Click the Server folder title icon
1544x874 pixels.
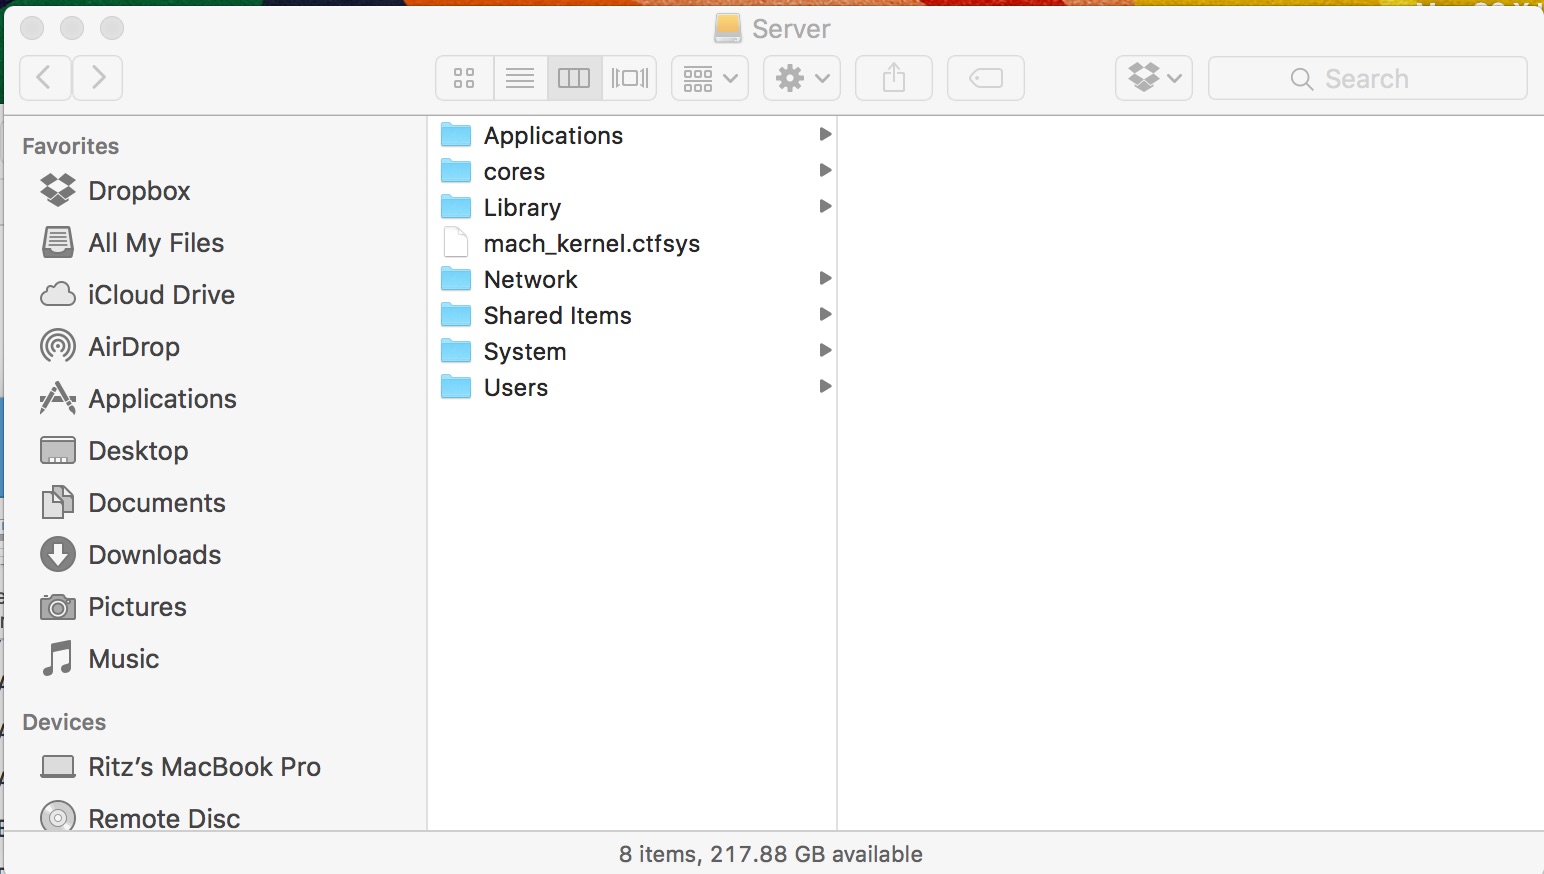pyautogui.click(x=728, y=28)
